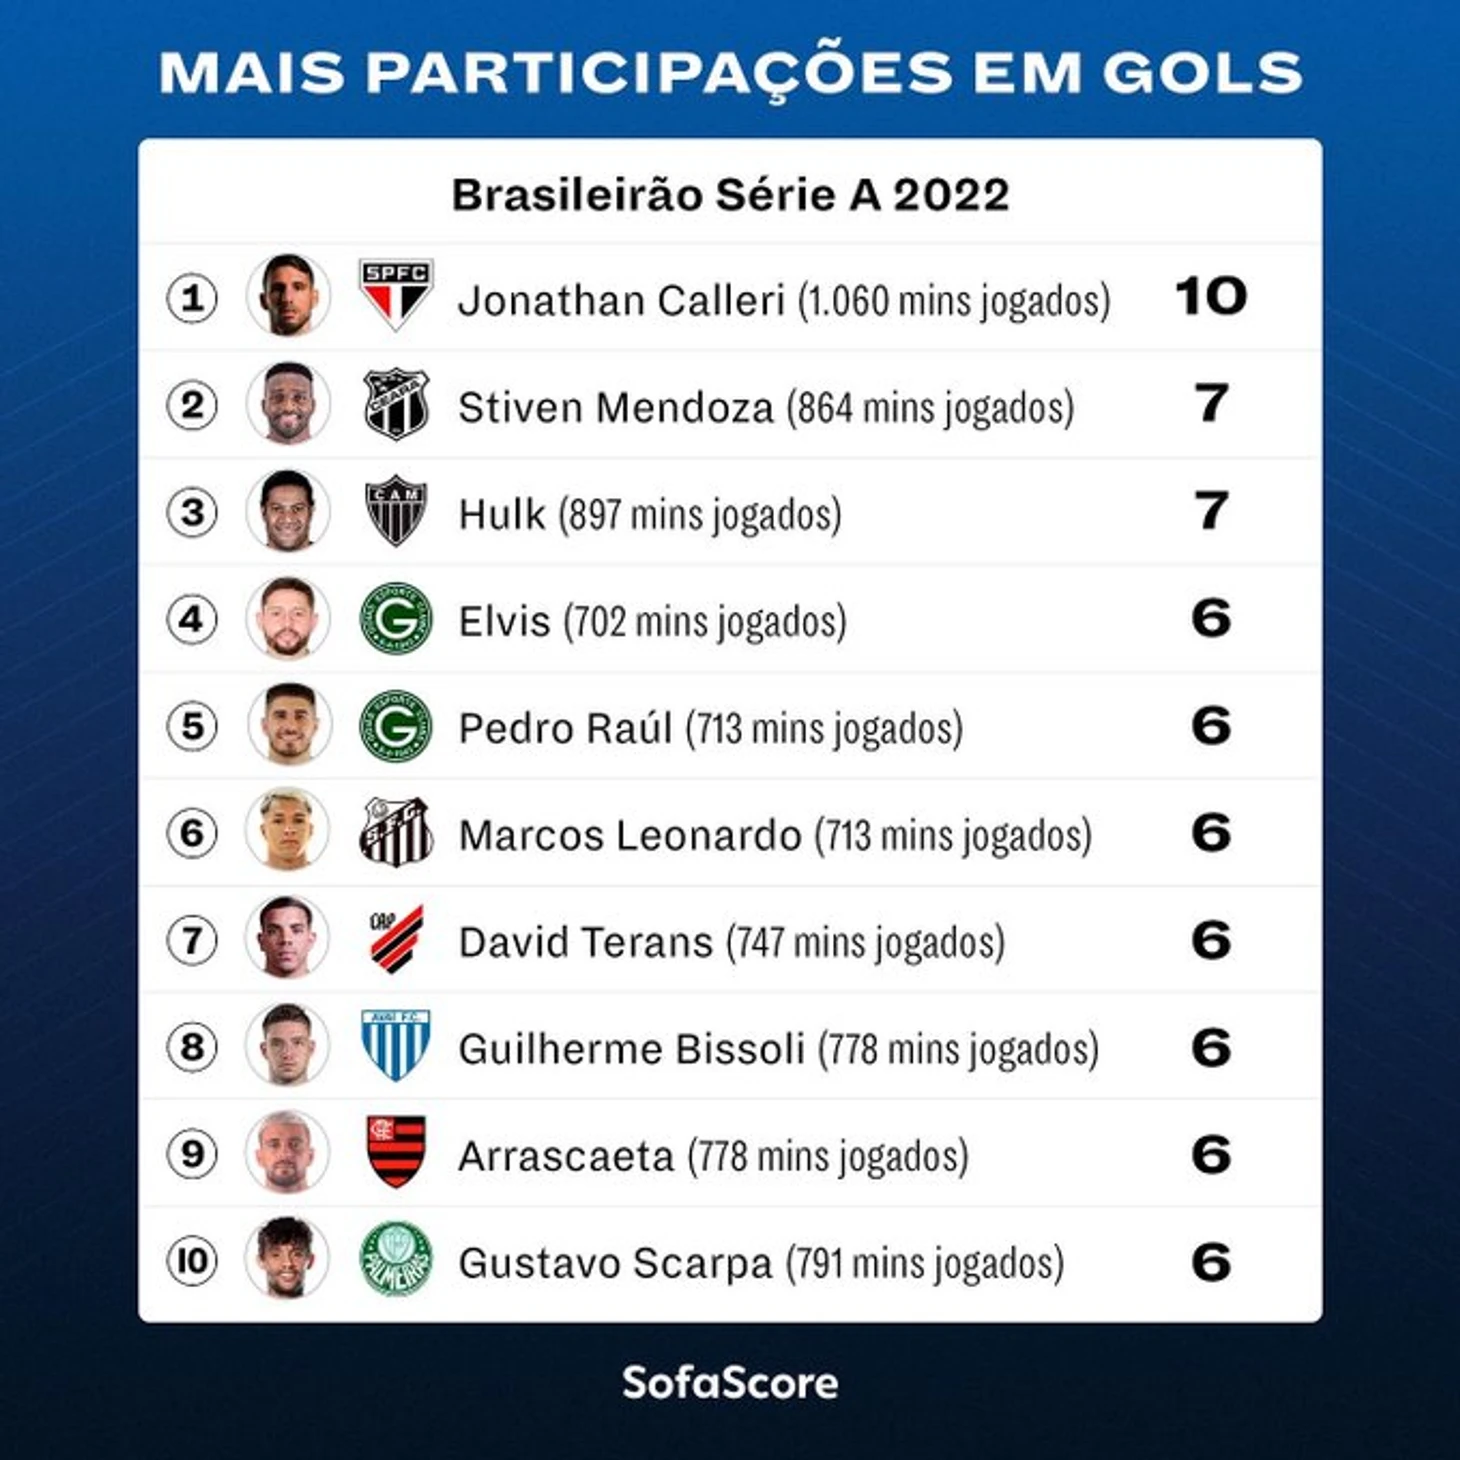
Task: Click the Flamengo club crest
Action: pos(396,1152)
